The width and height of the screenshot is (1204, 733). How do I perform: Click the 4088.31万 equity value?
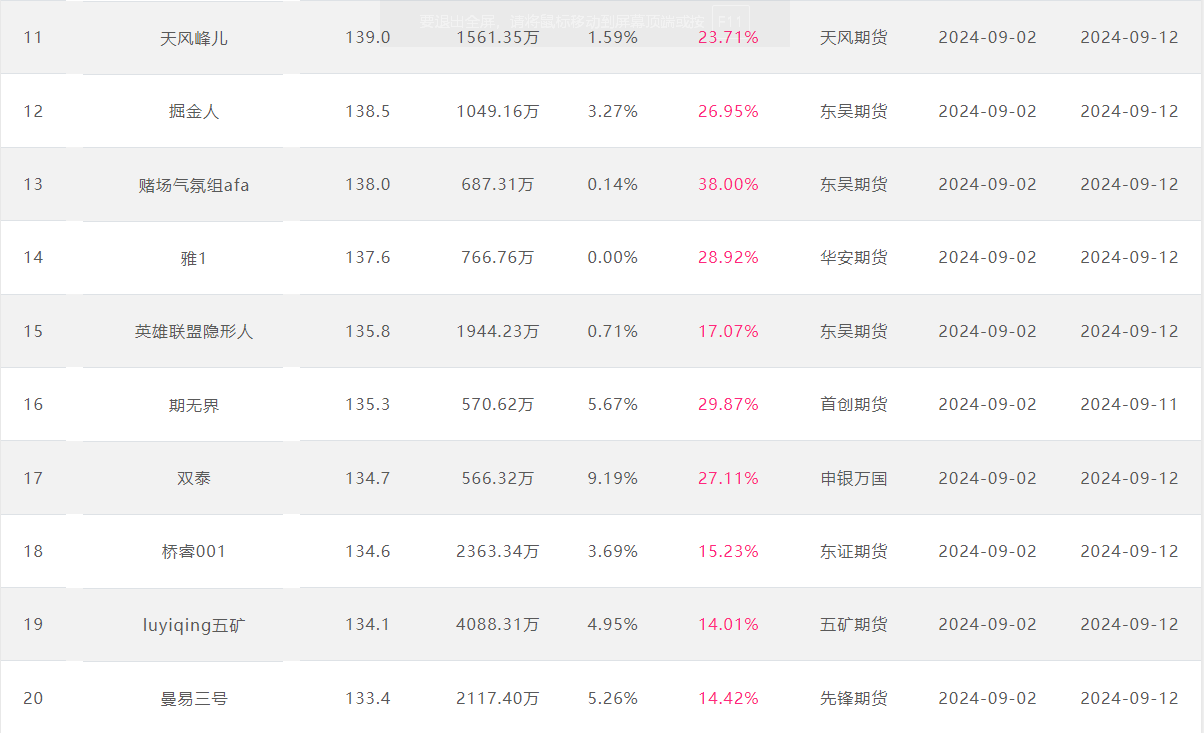(x=497, y=625)
